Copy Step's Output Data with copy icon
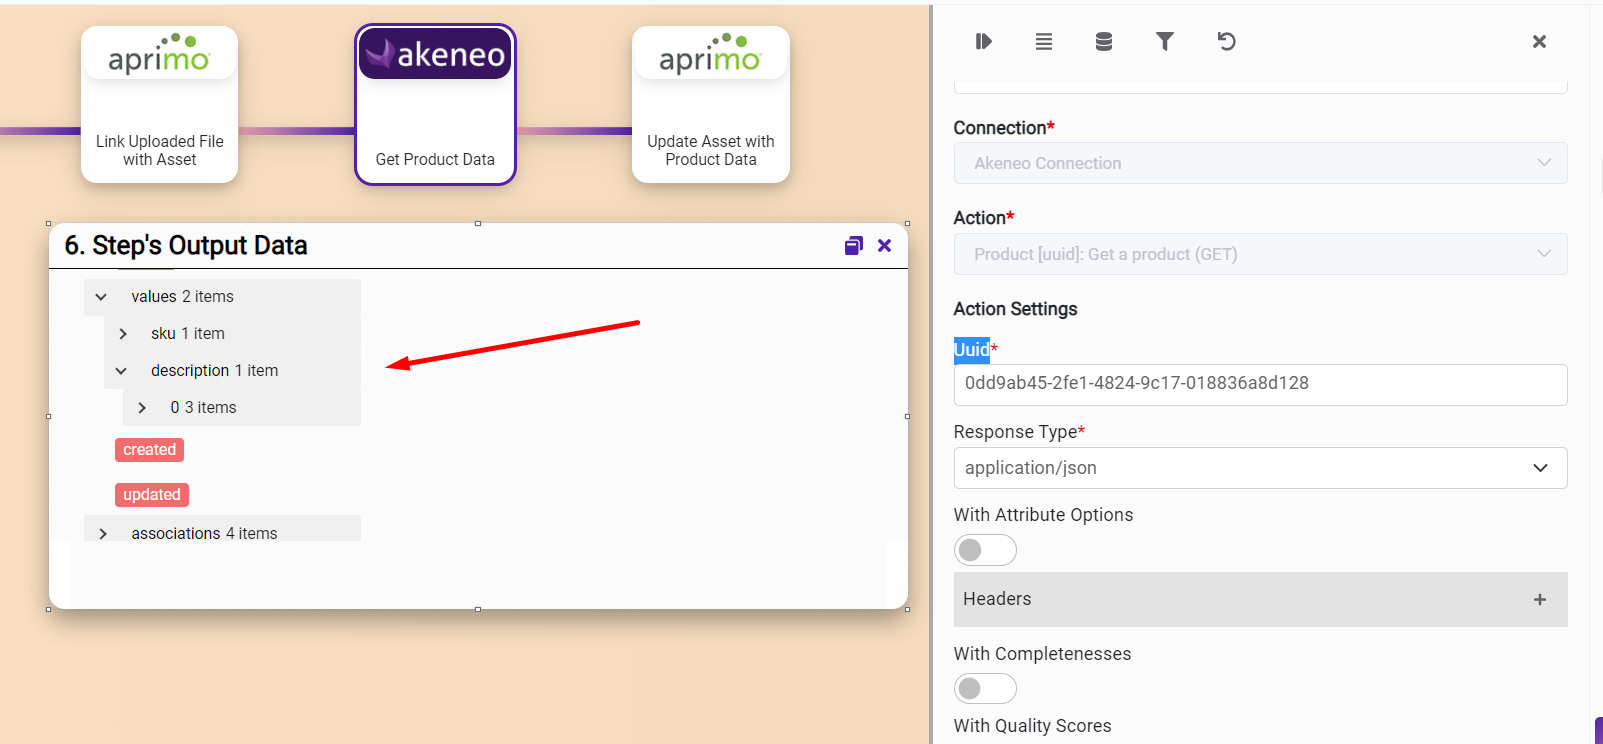The width and height of the screenshot is (1603, 744). click(853, 246)
